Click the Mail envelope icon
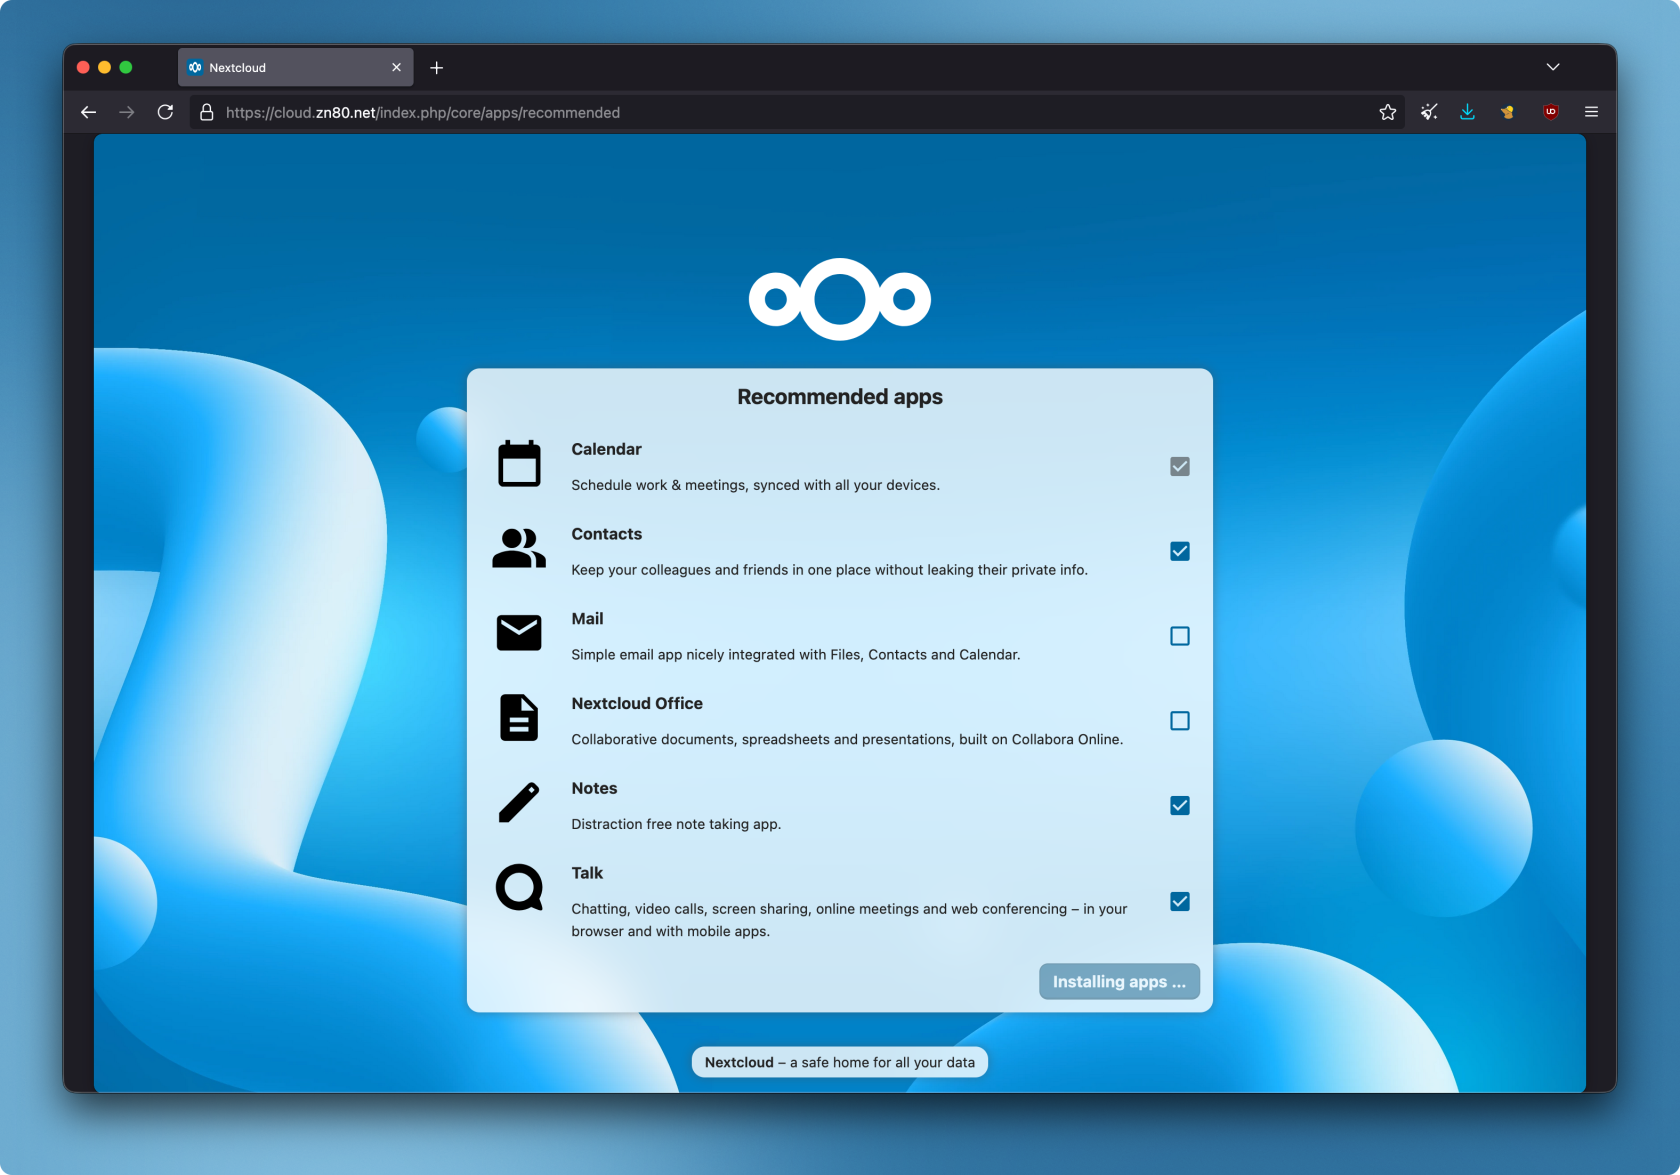The image size is (1680, 1175). click(519, 633)
